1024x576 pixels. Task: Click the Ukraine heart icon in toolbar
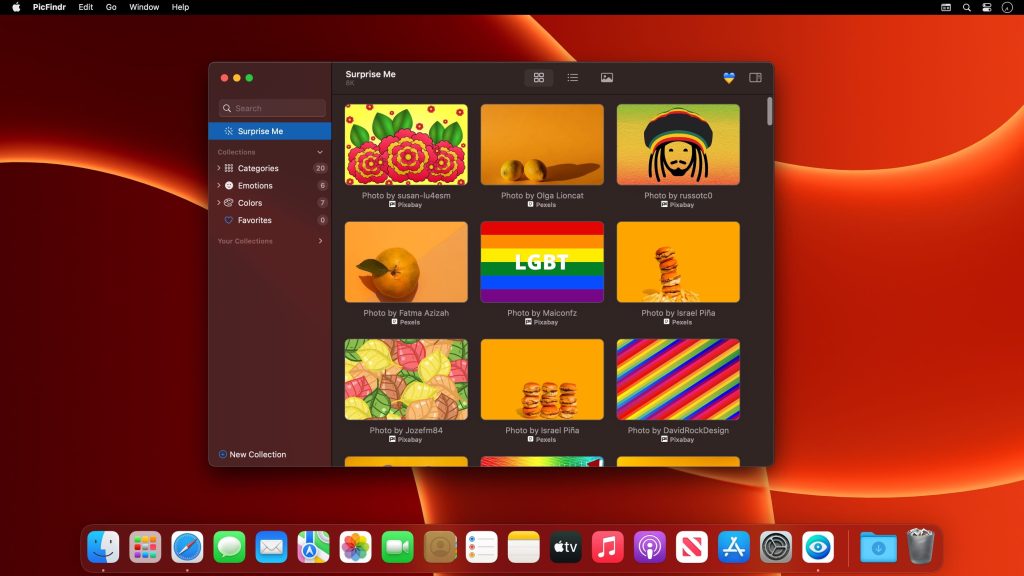727,77
